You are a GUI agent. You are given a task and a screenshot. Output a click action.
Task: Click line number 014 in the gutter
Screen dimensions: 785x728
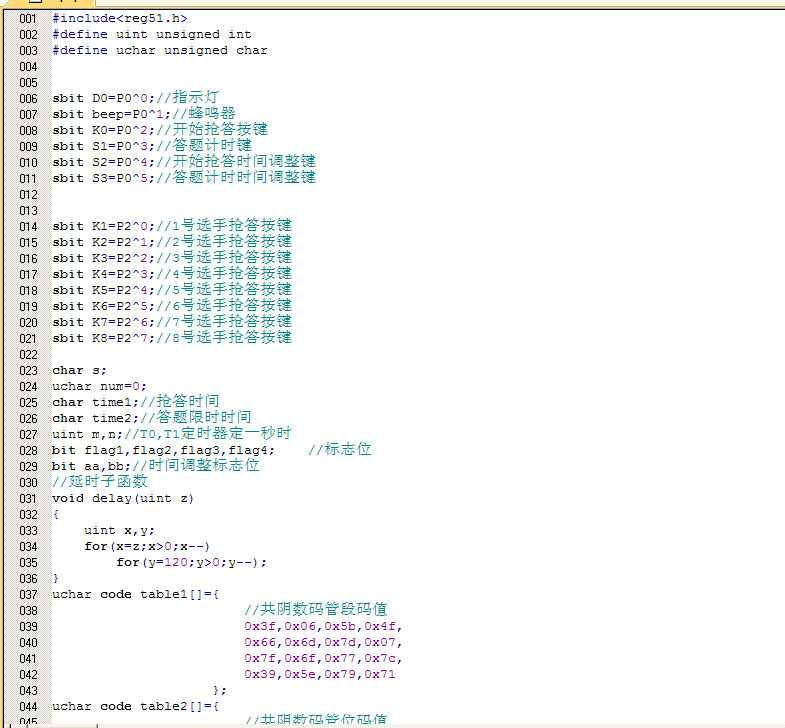pyautogui.click(x=28, y=226)
